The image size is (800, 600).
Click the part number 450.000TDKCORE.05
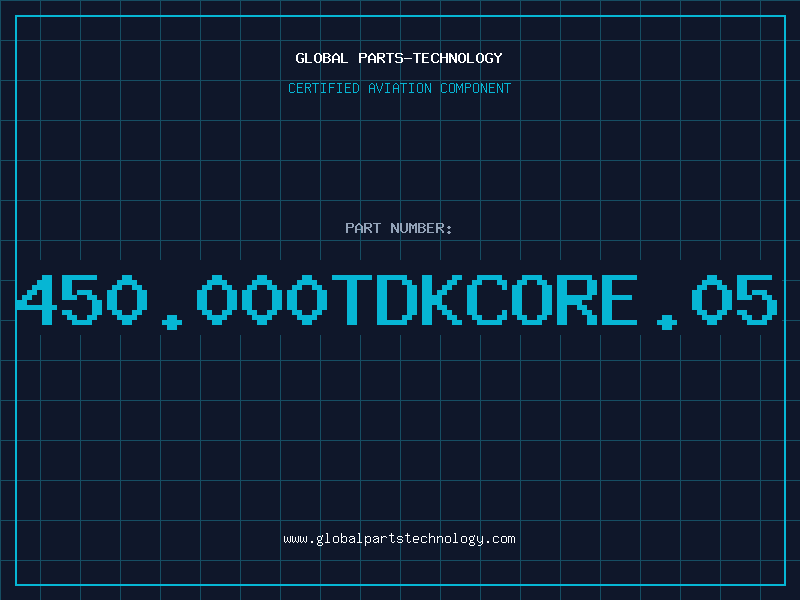(397, 301)
